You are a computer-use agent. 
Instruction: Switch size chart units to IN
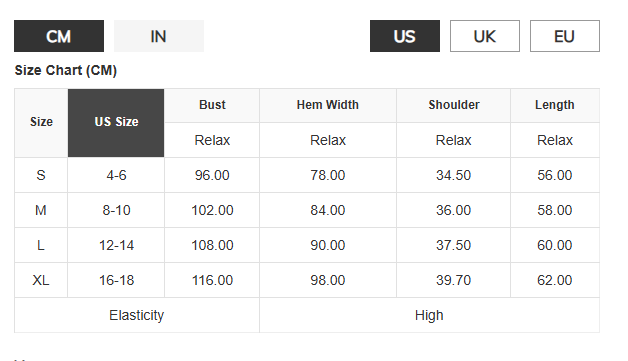click(159, 36)
